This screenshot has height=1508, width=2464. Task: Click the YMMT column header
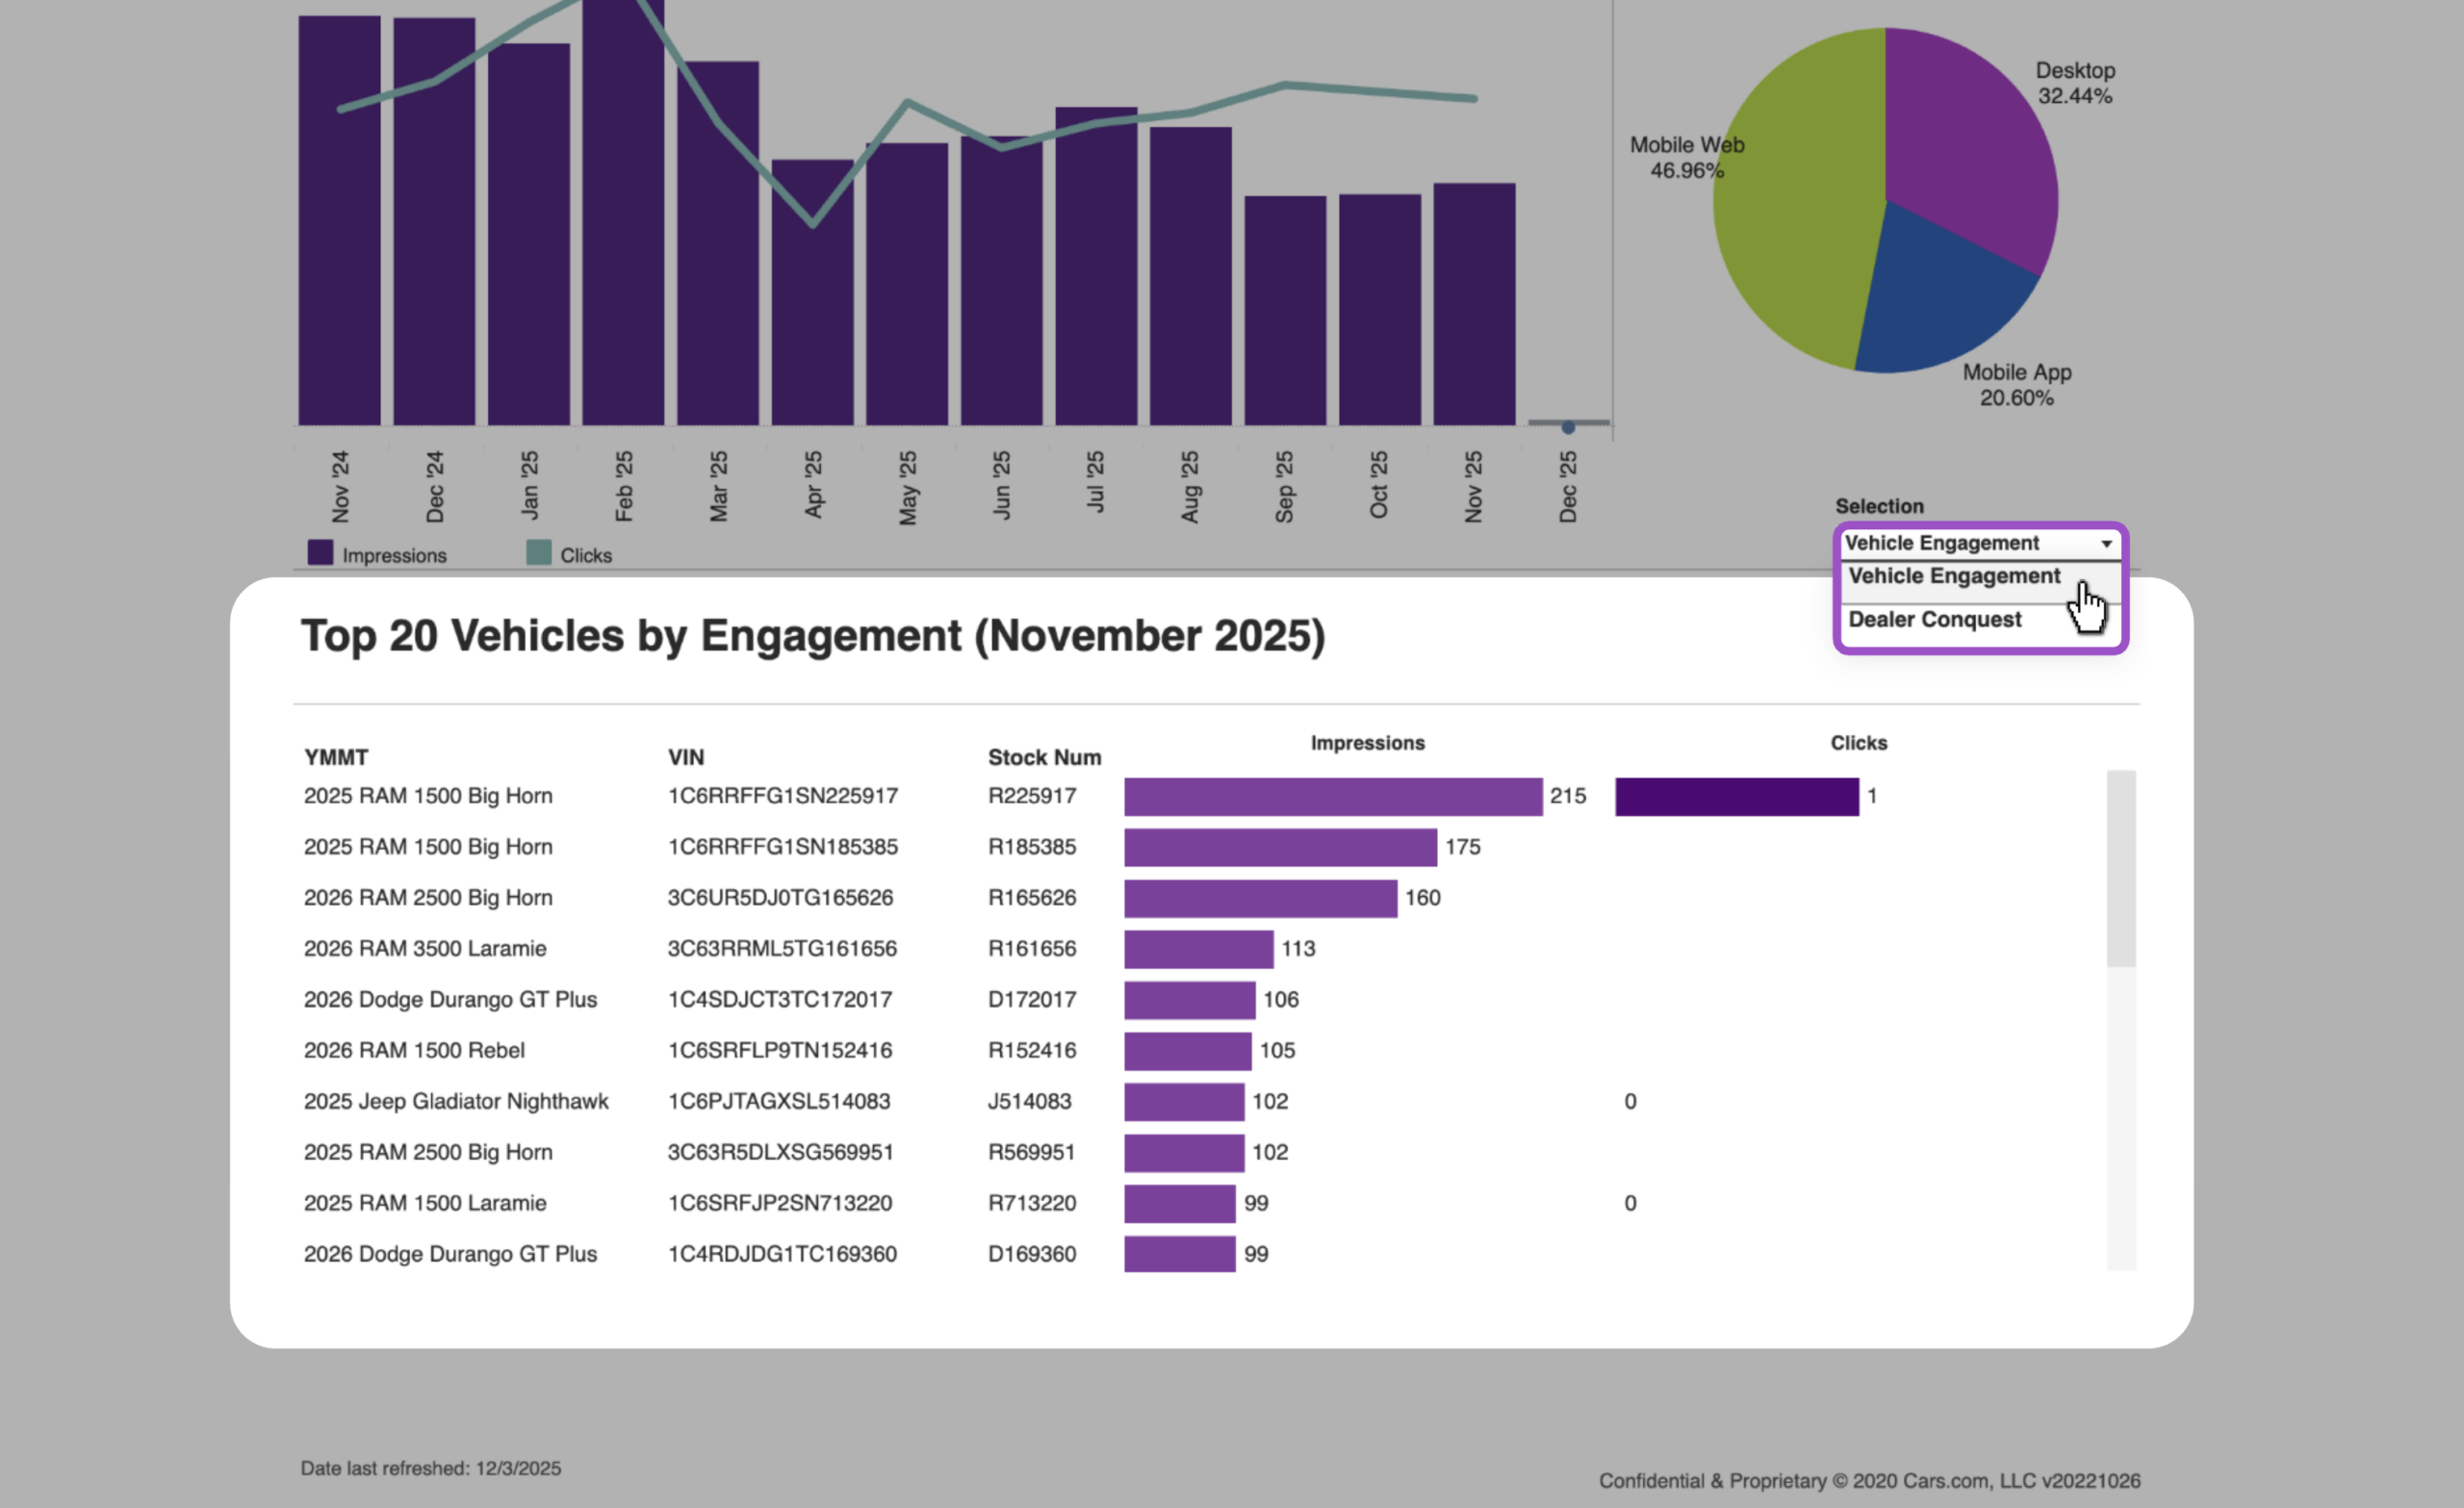coord(336,757)
